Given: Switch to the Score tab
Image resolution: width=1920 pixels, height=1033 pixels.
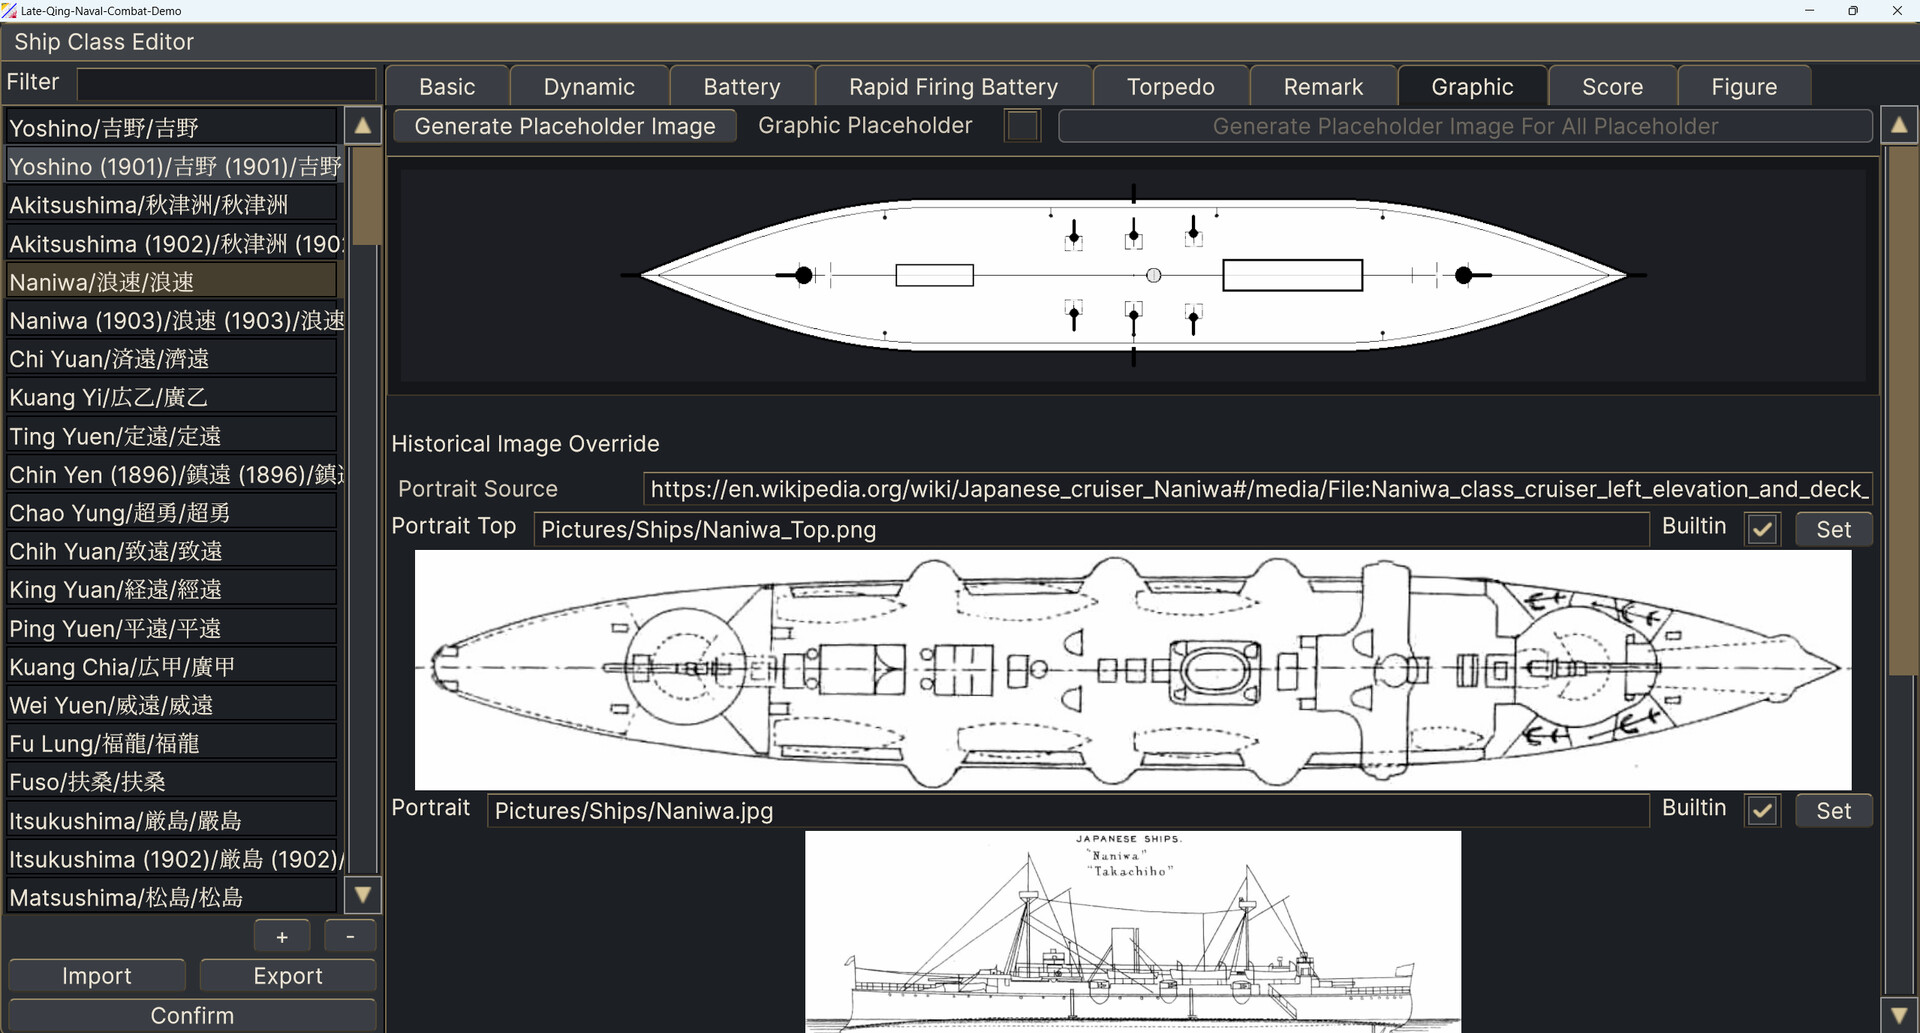Looking at the screenshot, I should pos(1612,87).
